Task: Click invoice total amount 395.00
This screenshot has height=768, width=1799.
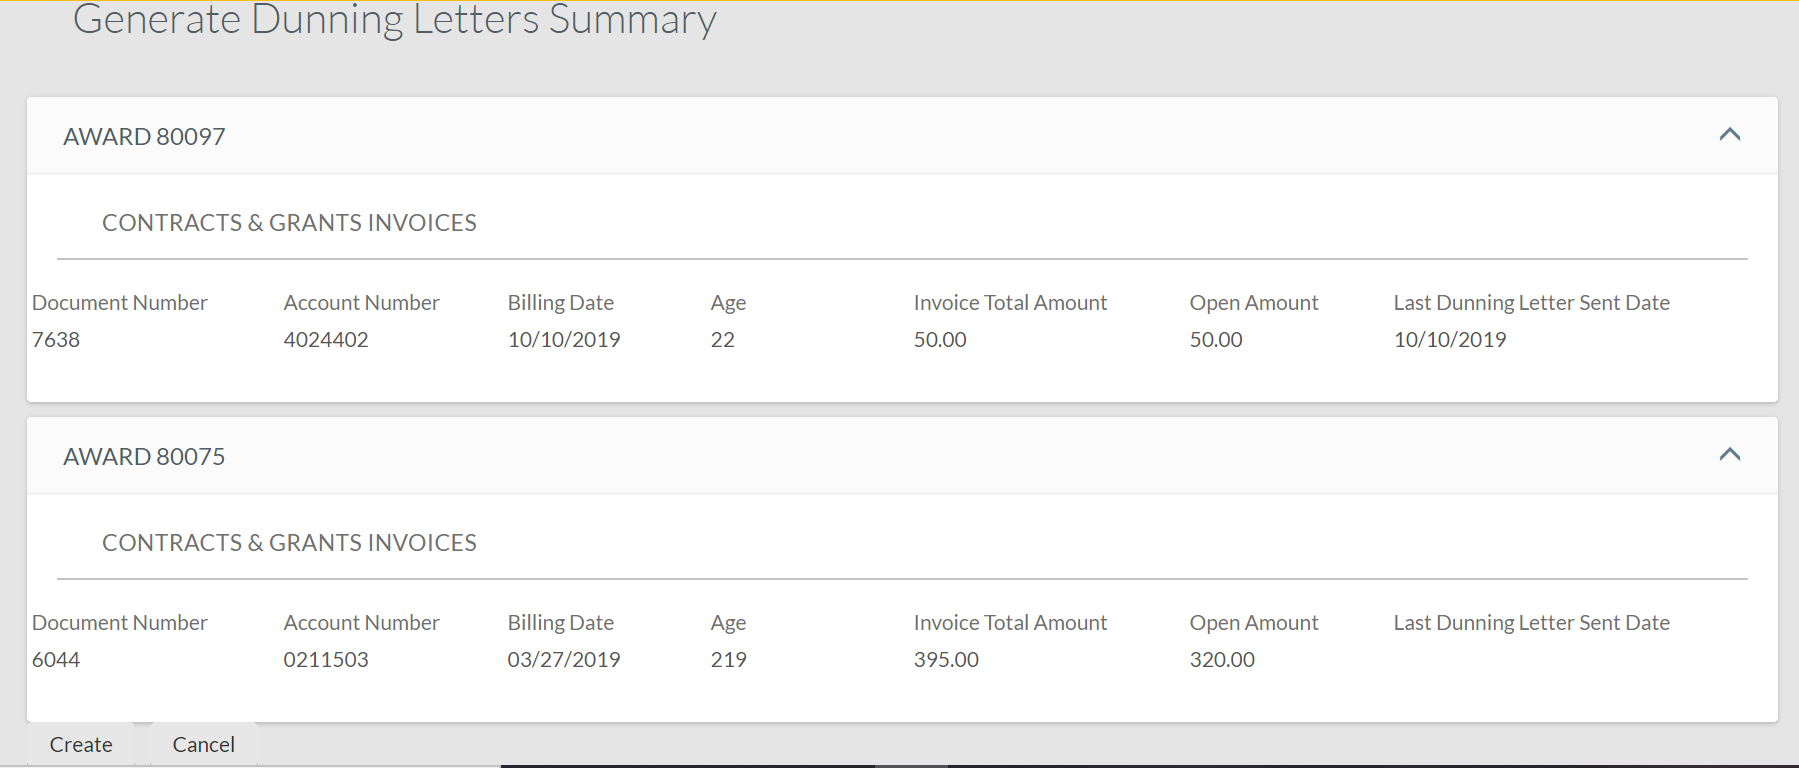Action: [x=946, y=660]
